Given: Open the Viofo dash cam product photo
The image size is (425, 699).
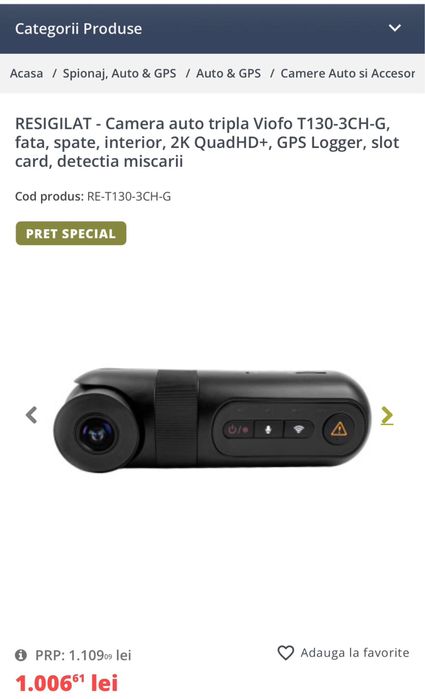Looking at the screenshot, I should (212, 419).
